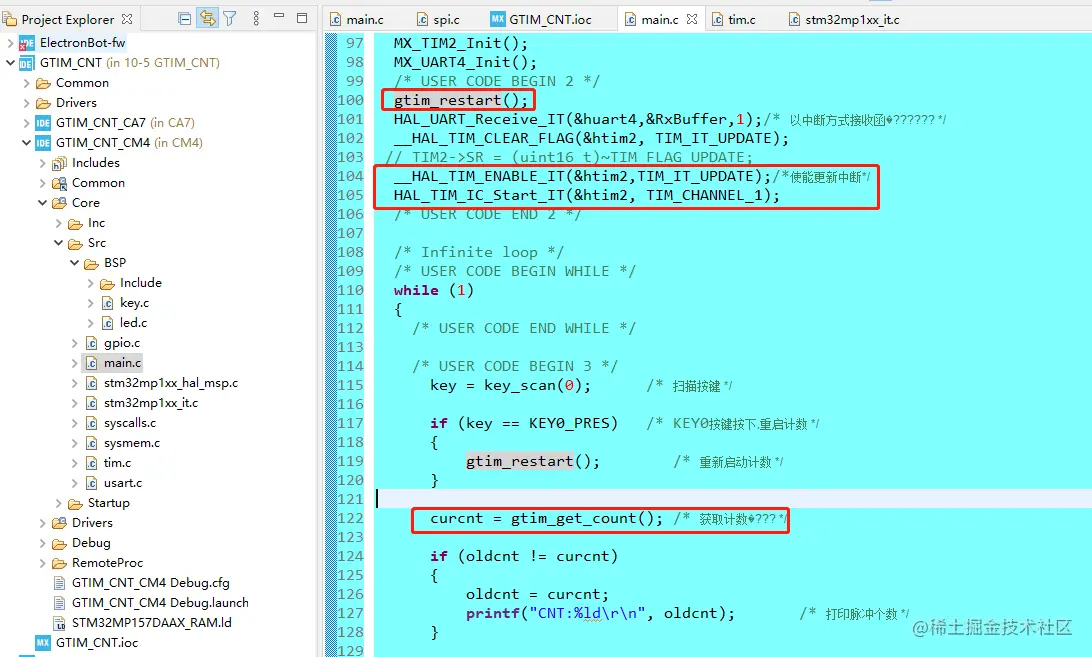Collapse the Core folder
The image size is (1092, 657).
pyautogui.click(x=42, y=203)
